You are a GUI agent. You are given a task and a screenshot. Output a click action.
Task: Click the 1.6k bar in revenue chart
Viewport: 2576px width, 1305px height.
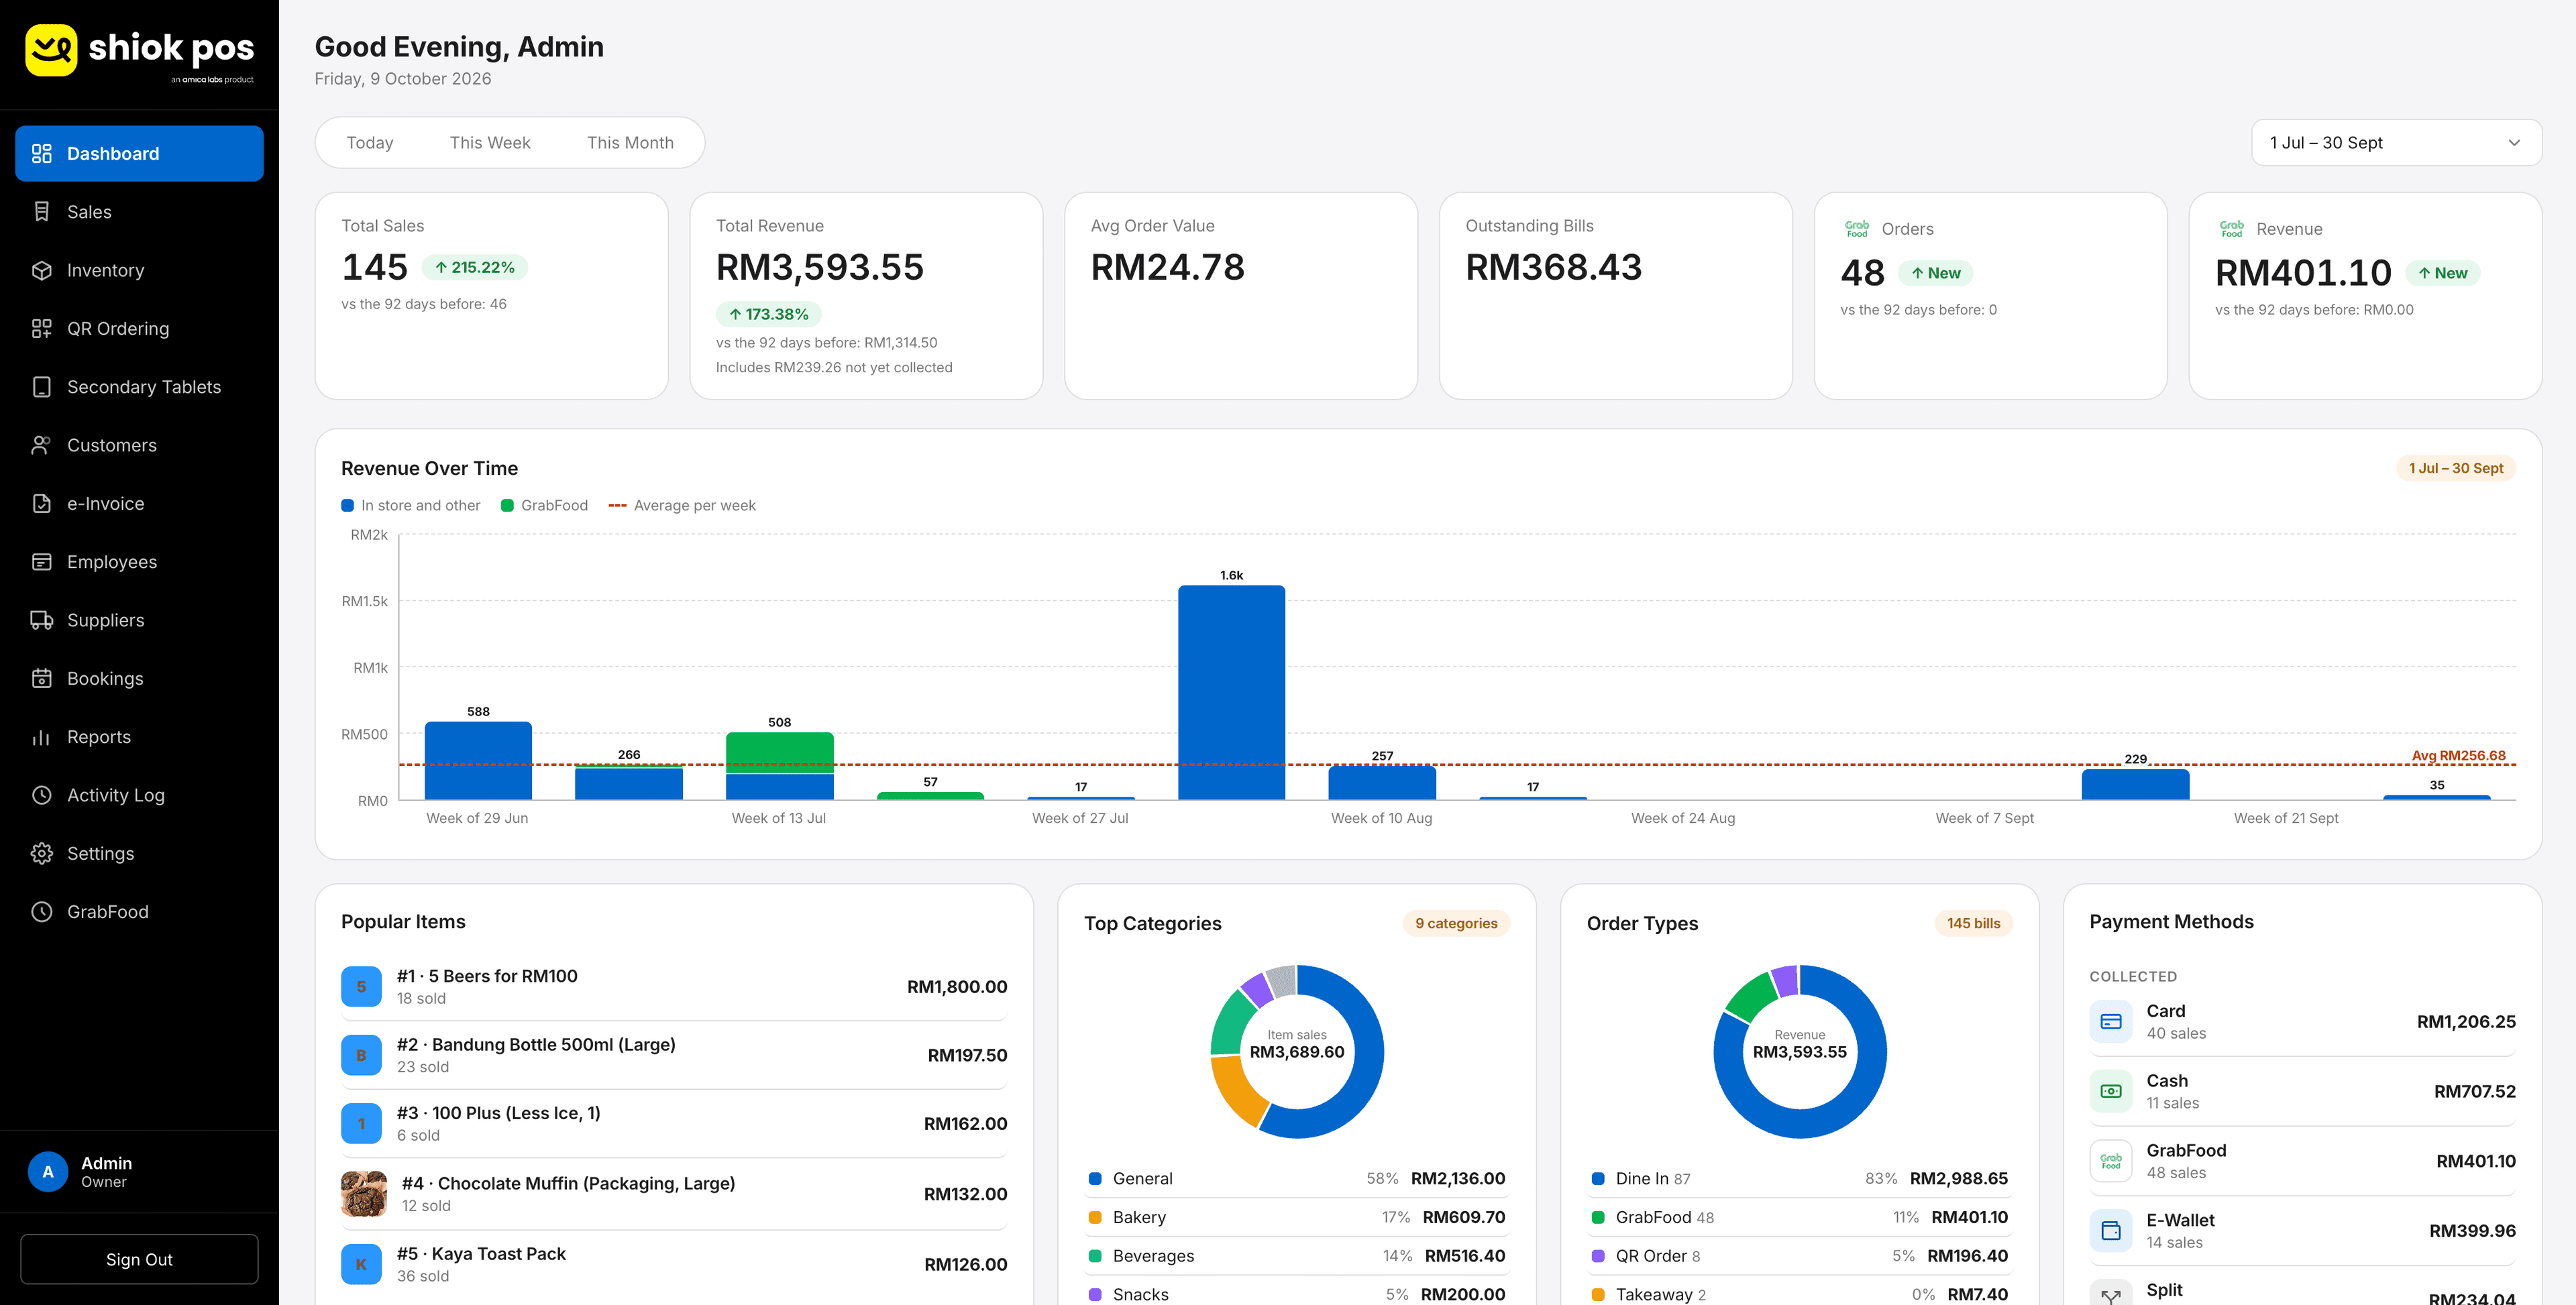point(1231,692)
